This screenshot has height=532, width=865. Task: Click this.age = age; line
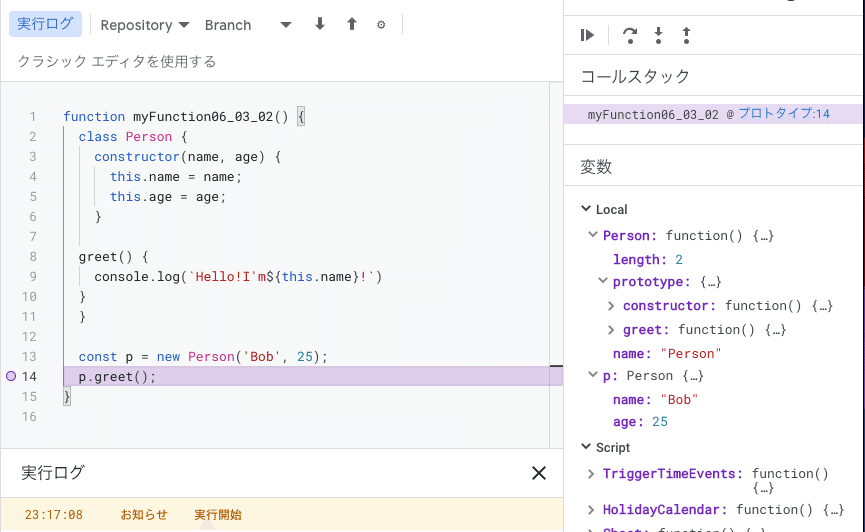(x=168, y=196)
